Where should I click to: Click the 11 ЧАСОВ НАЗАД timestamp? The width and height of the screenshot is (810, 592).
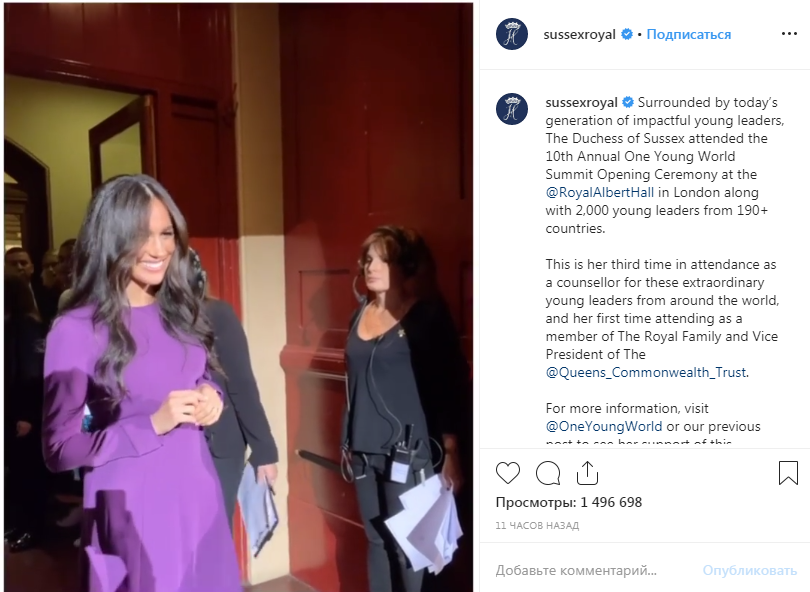pyautogui.click(x=537, y=525)
